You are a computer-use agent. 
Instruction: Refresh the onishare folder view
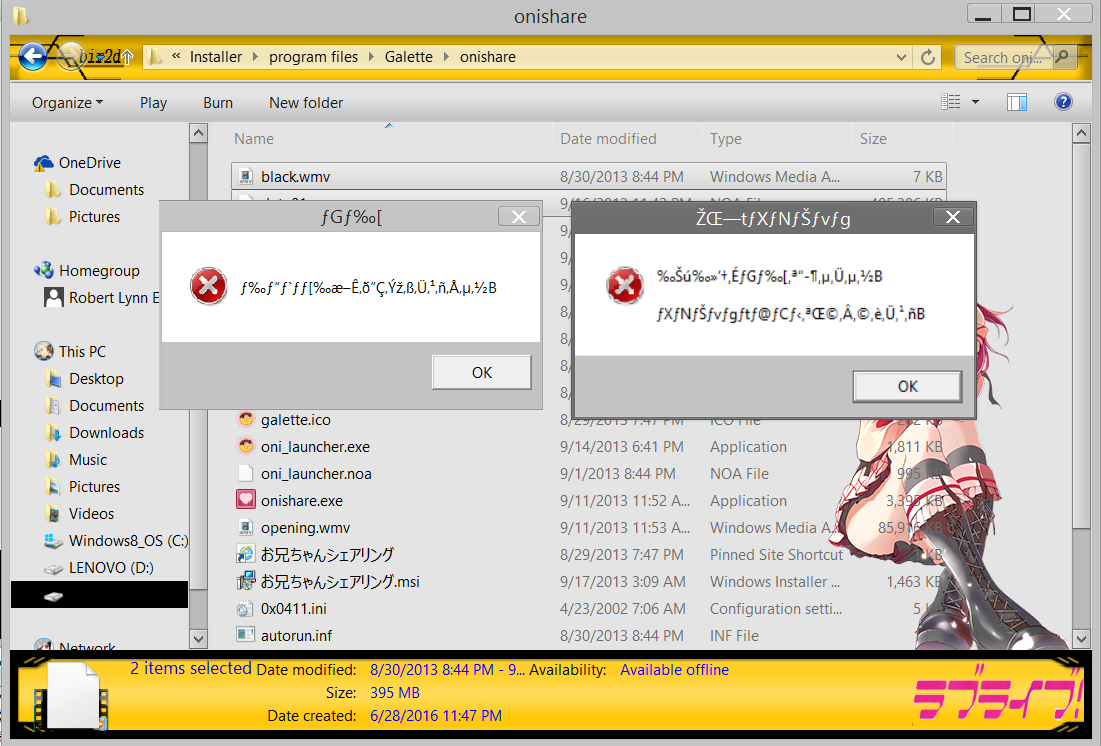[928, 57]
